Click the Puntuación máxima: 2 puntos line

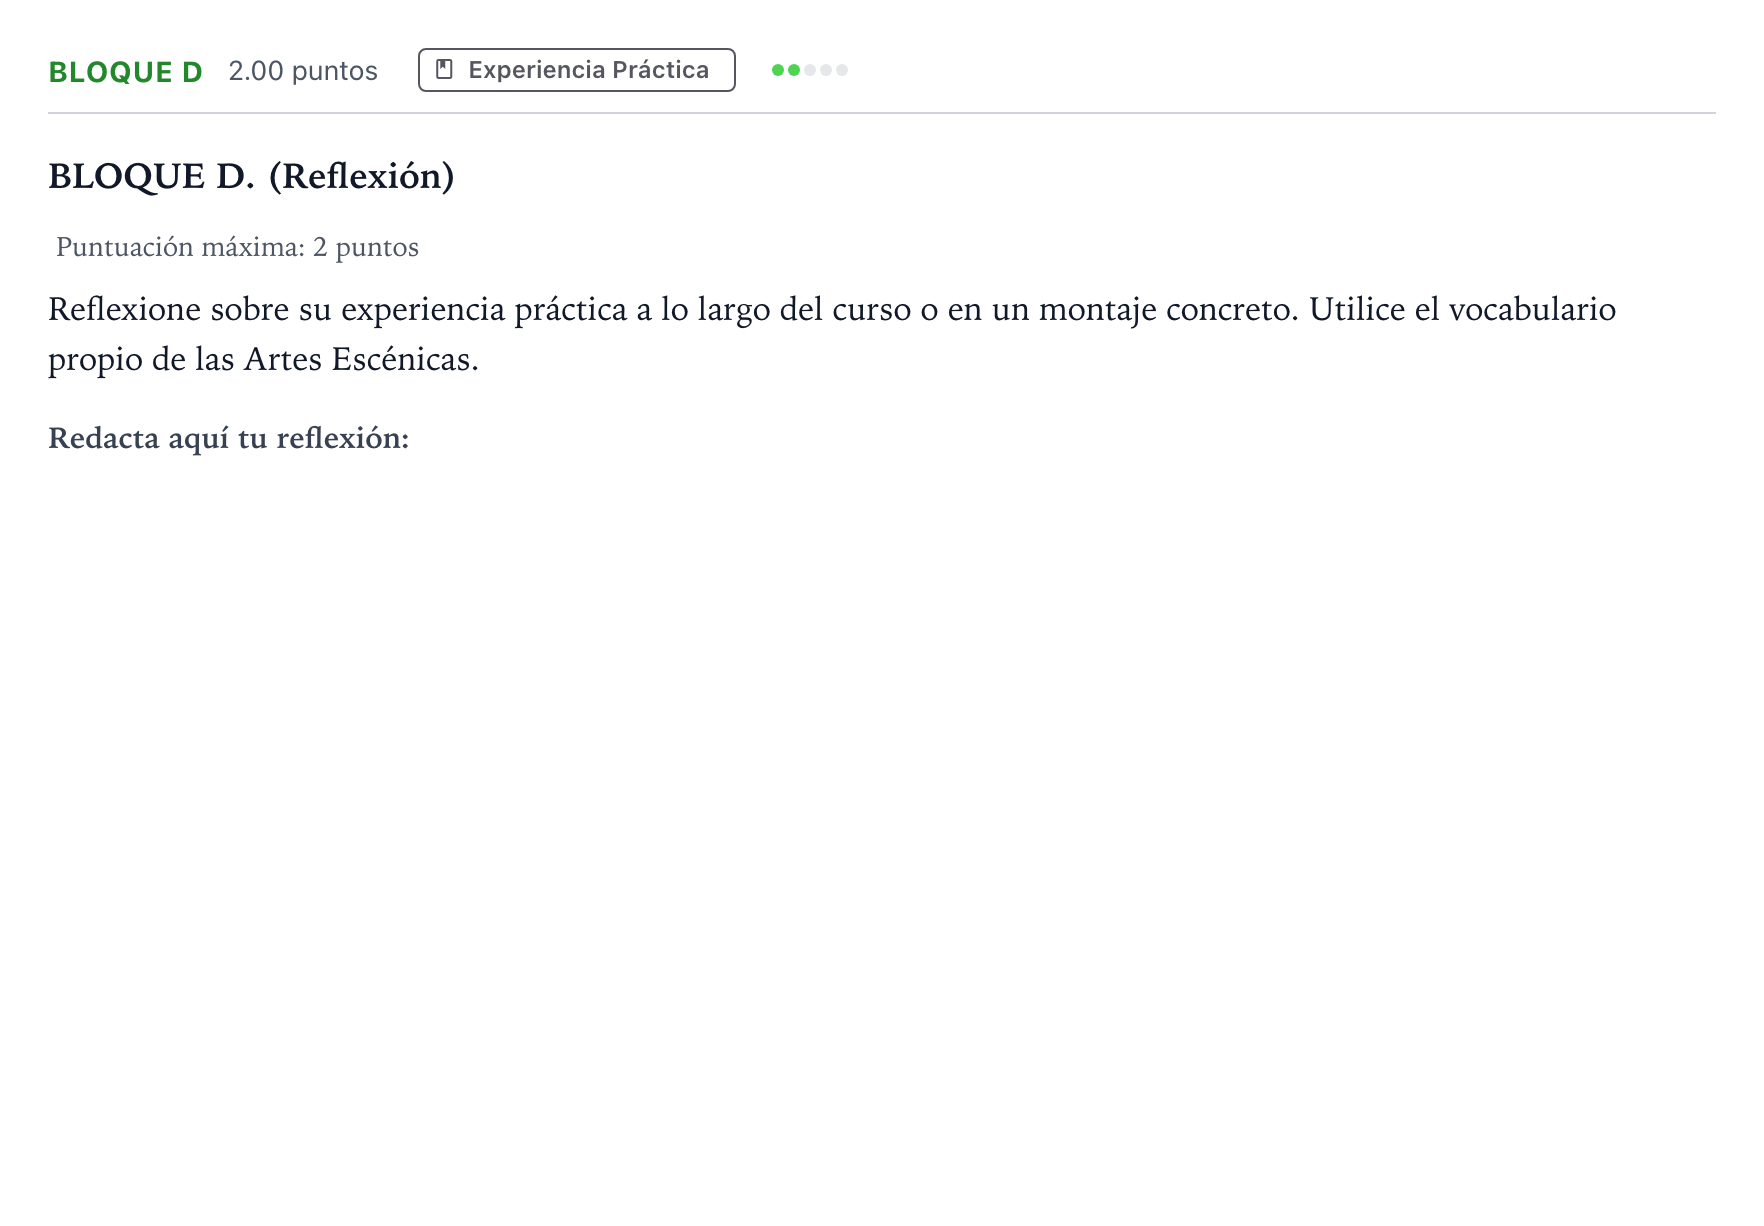(238, 247)
